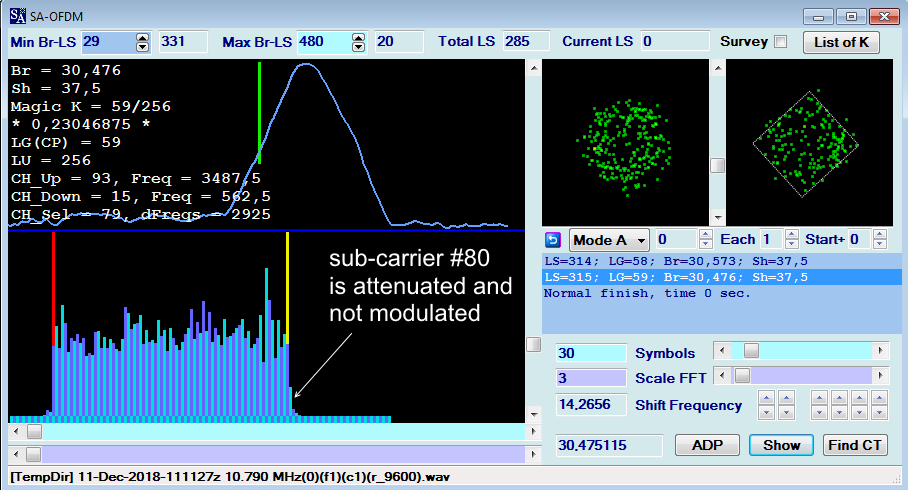Click the lavender horizontal scrollbar right arrow

tap(533, 454)
